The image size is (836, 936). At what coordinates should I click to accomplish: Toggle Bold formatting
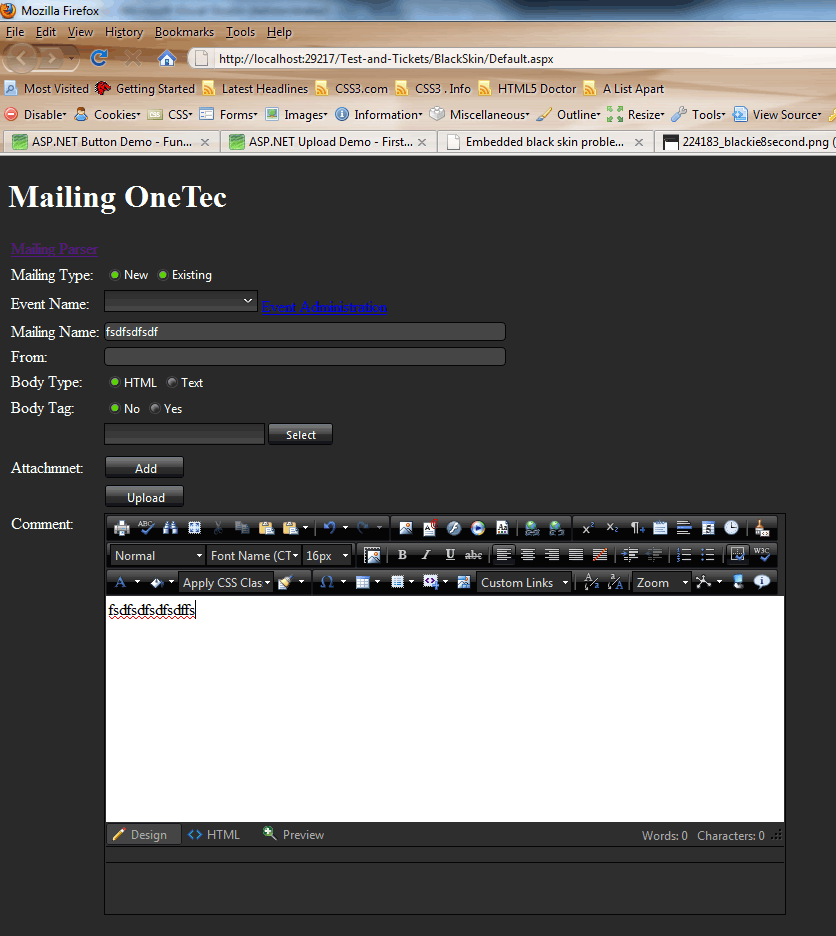402,555
